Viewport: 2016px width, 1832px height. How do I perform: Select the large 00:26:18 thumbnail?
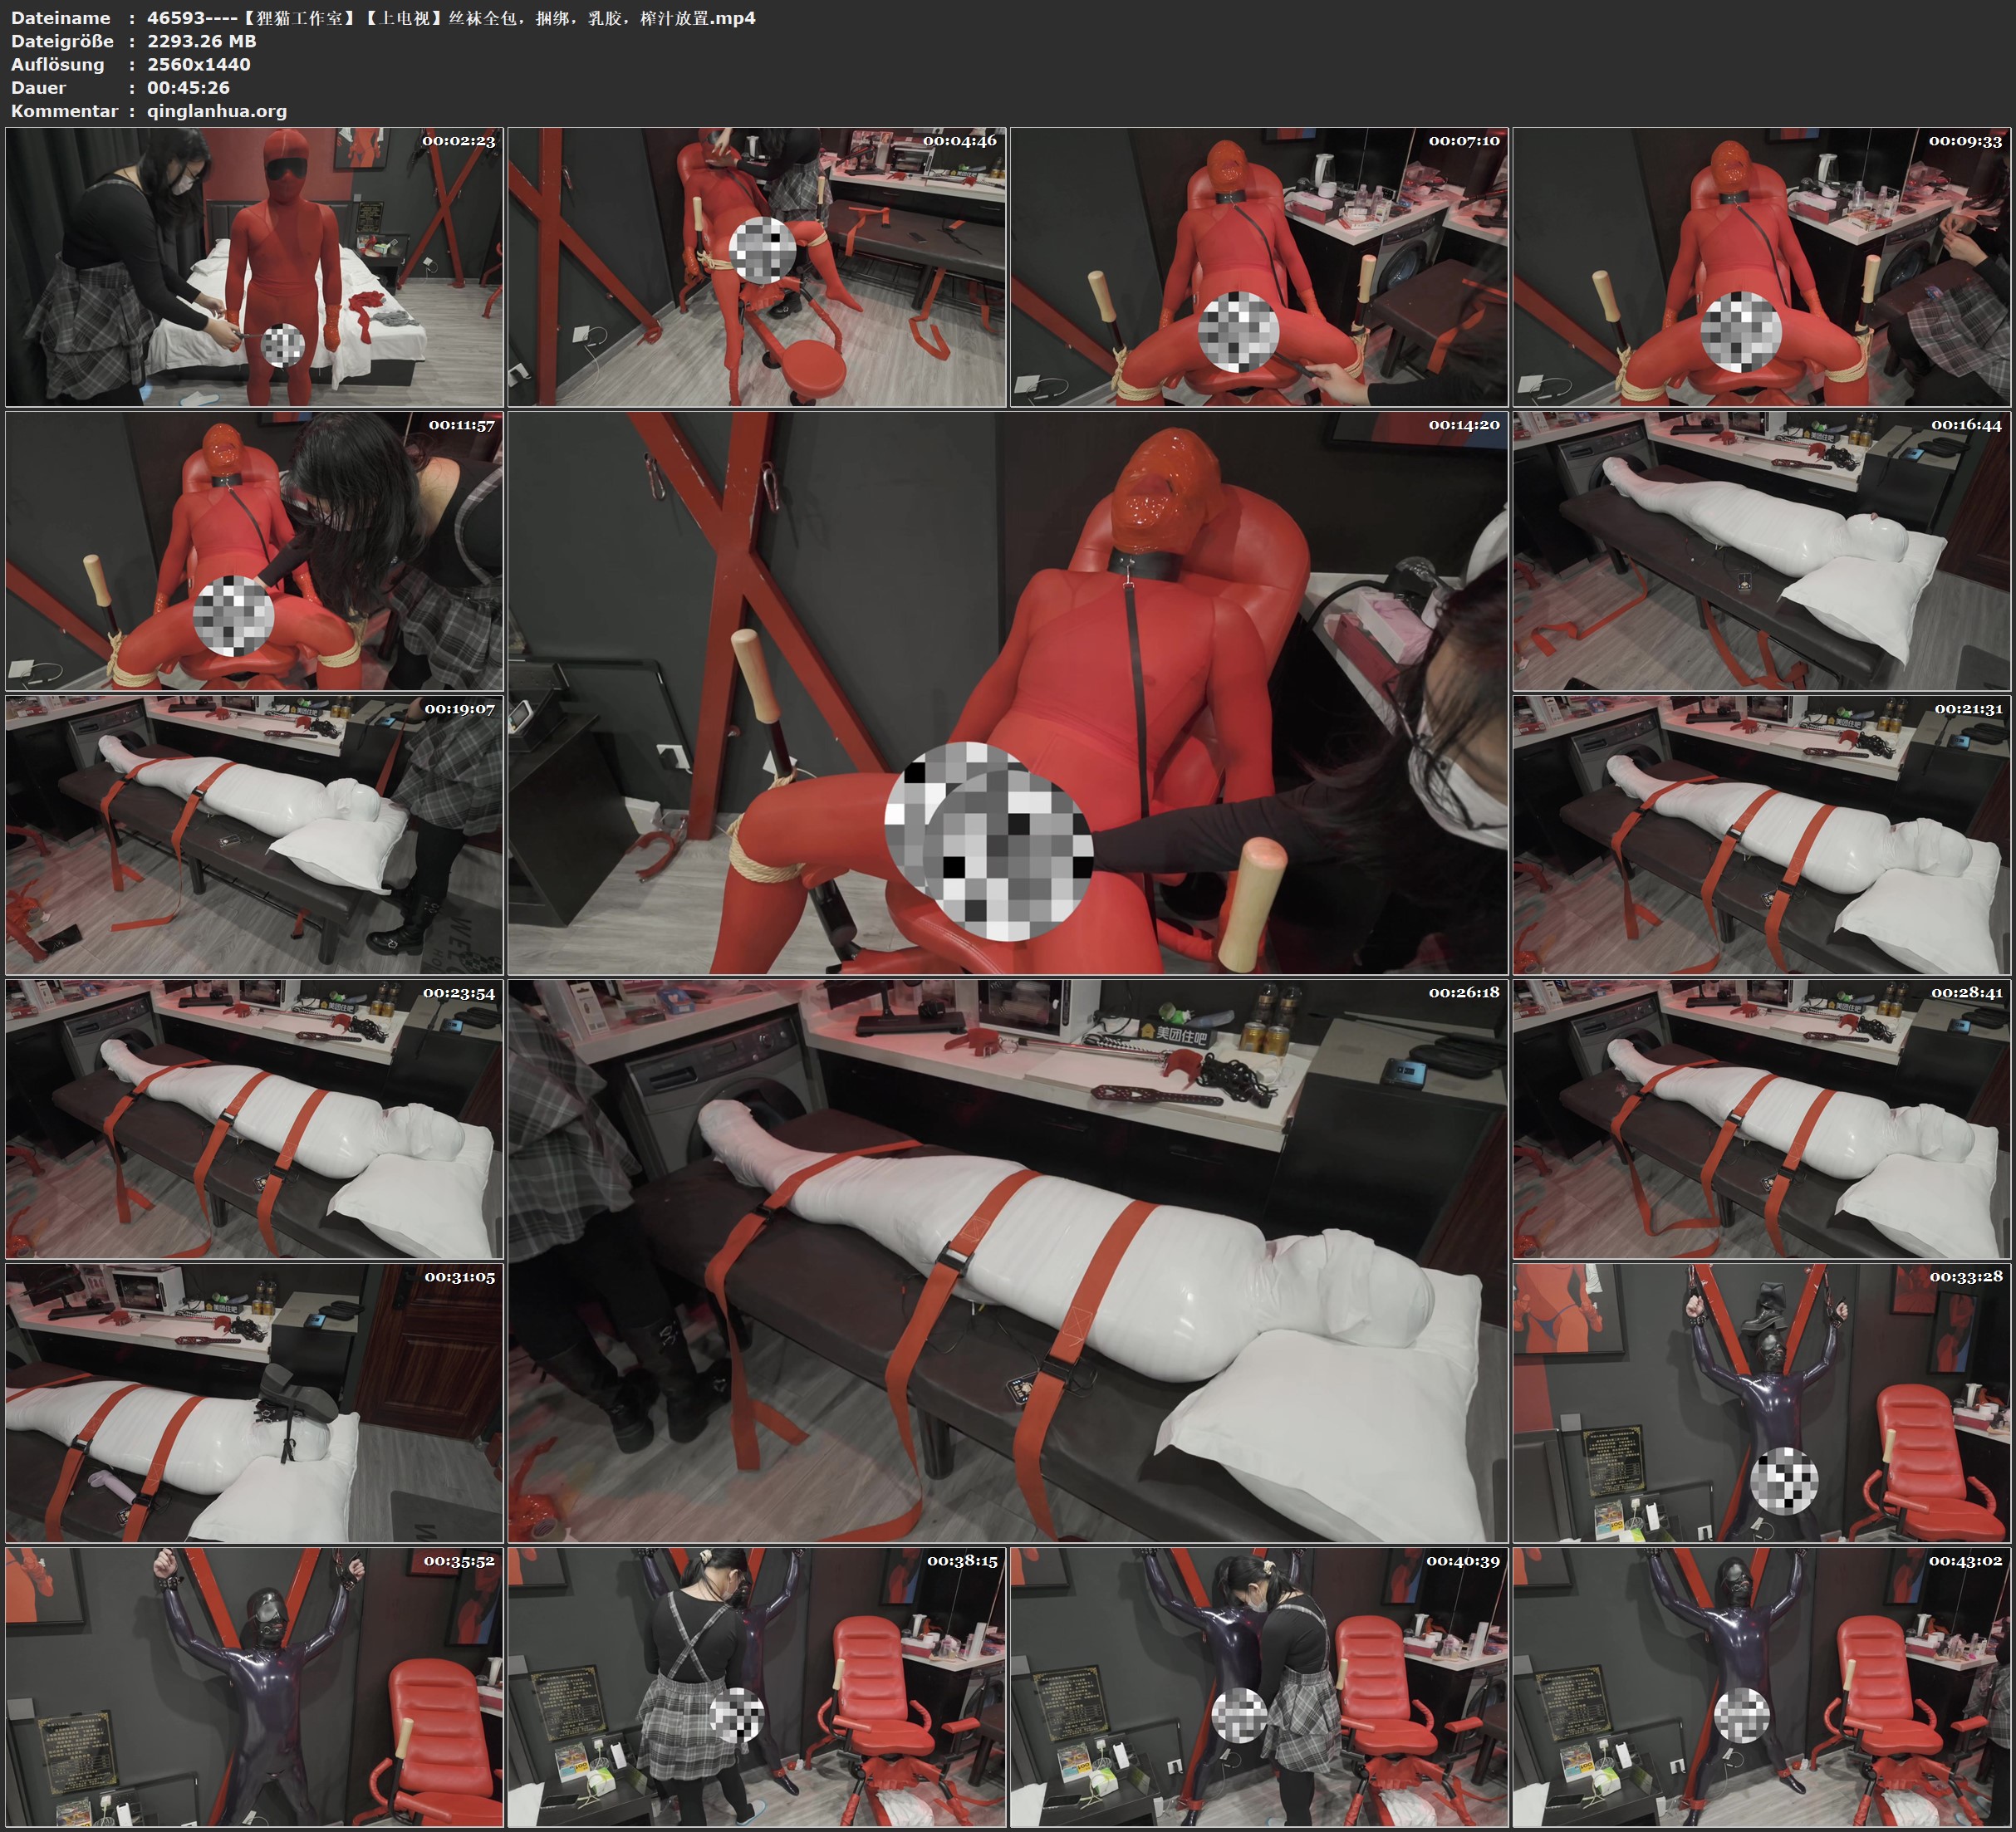pyautogui.click(x=1008, y=1261)
